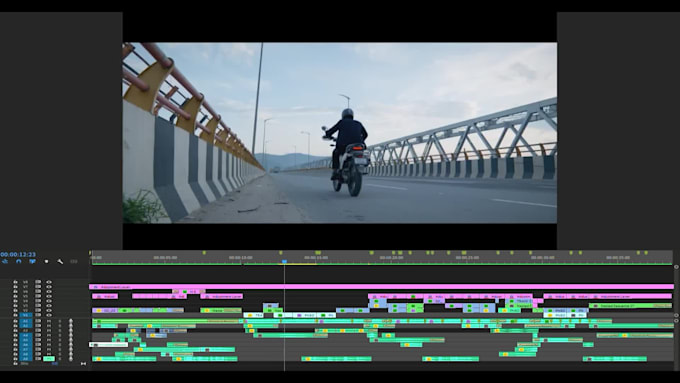Toggle Linked Selection in timeline toolbar
The image size is (680, 383).
tap(33, 262)
